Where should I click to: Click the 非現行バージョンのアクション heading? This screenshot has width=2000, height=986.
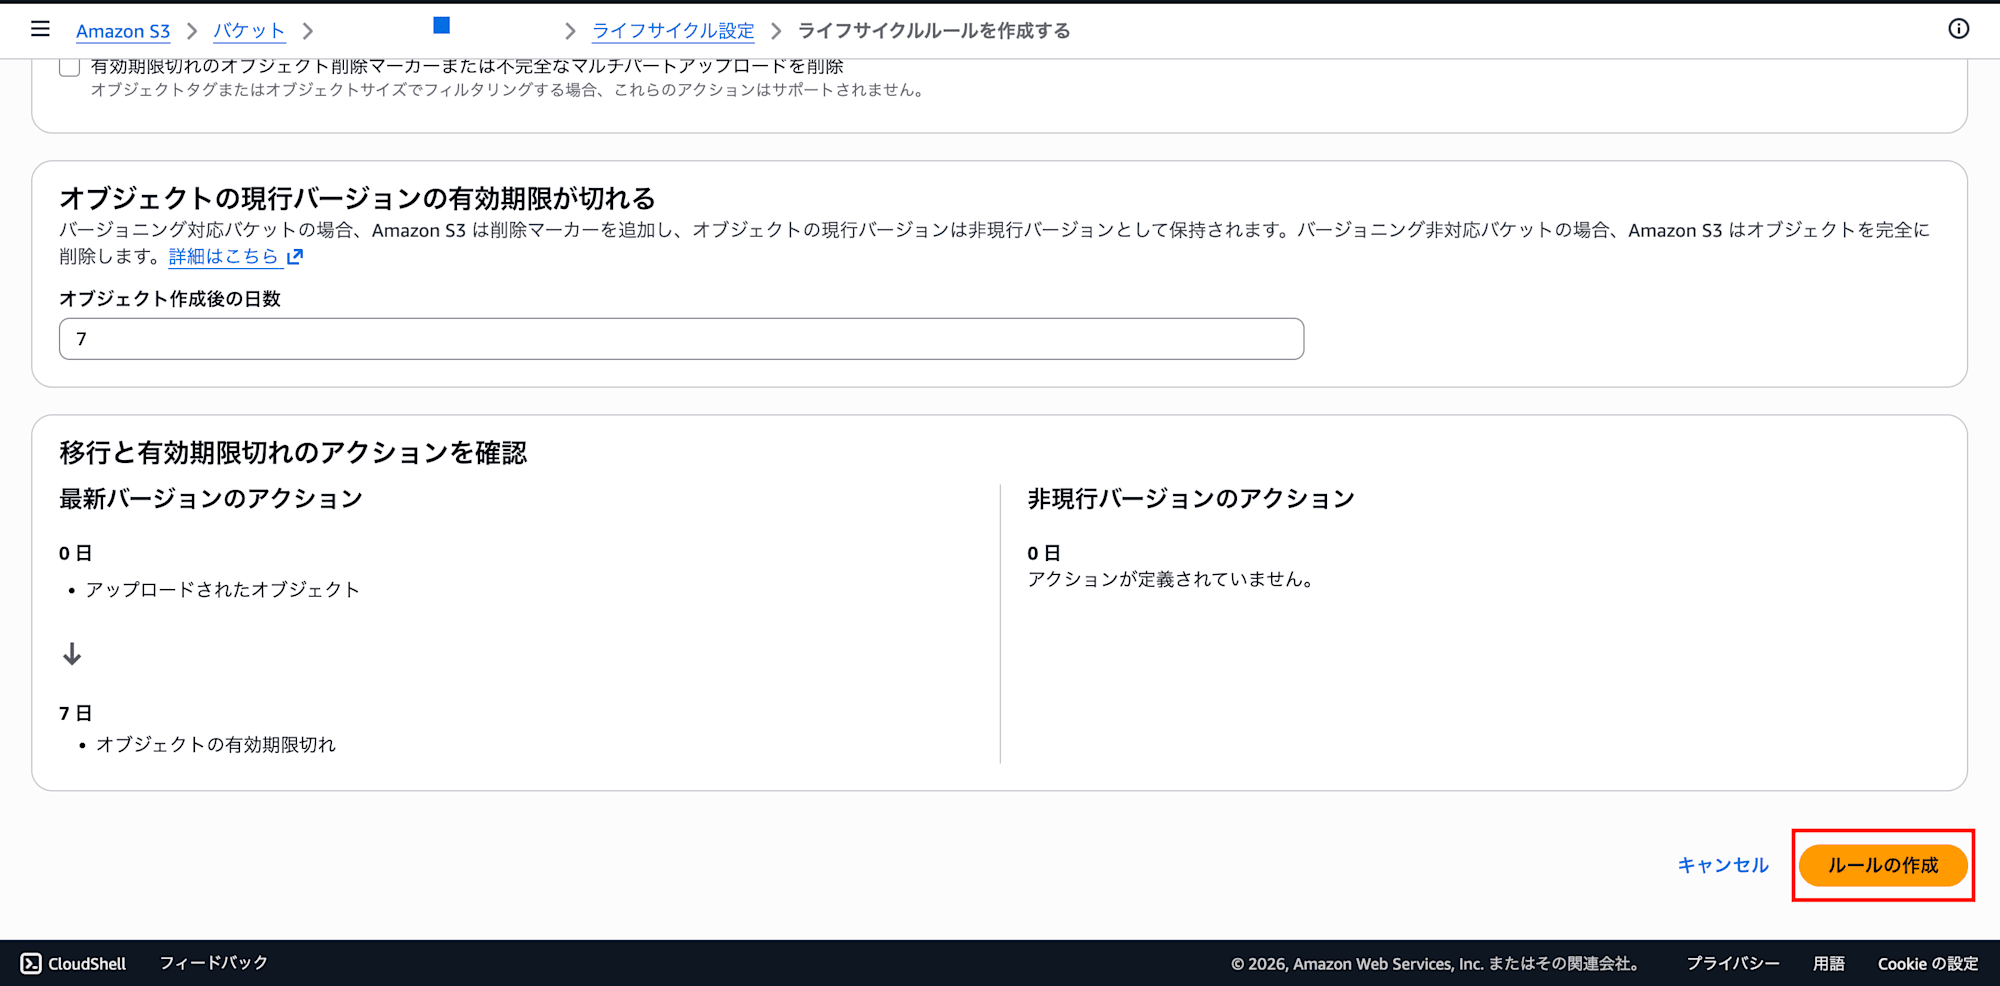click(x=1191, y=498)
